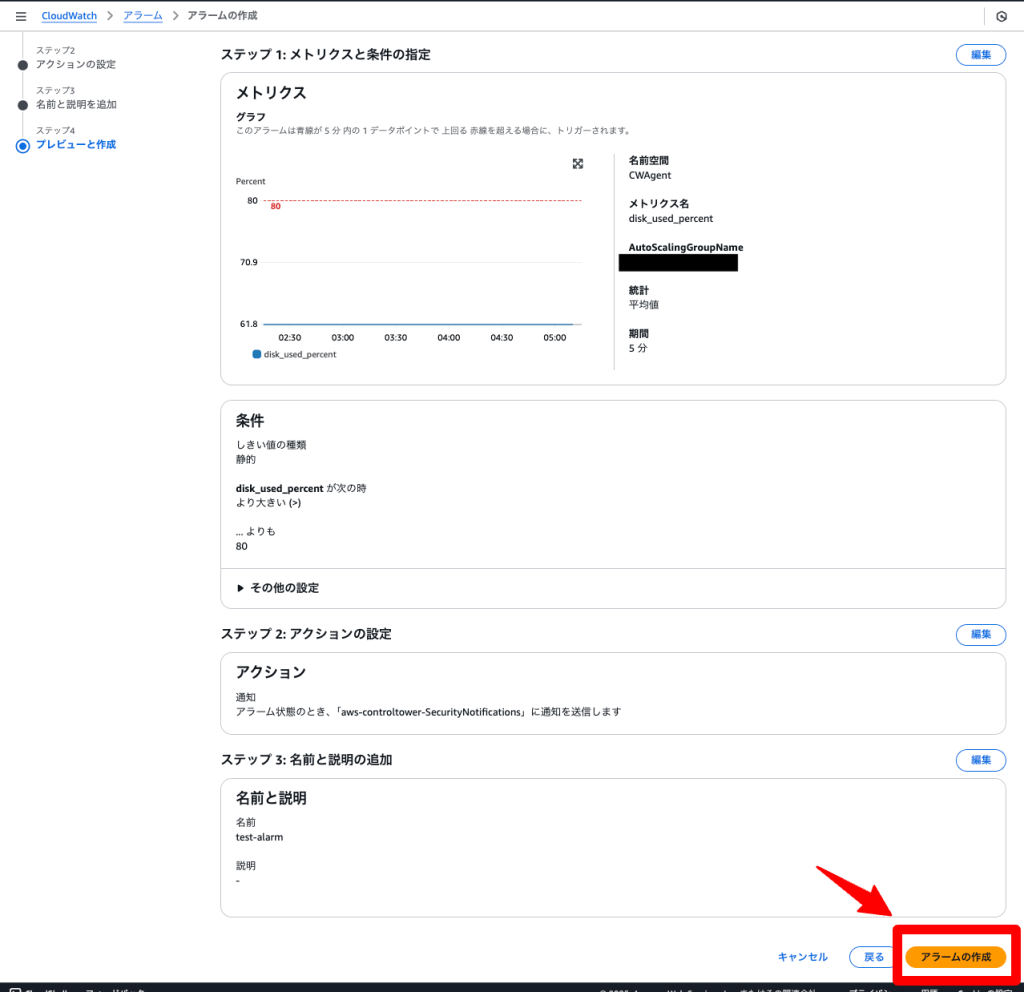
Task: Click 編集 for step 2 action settings
Action: pos(981,635)
